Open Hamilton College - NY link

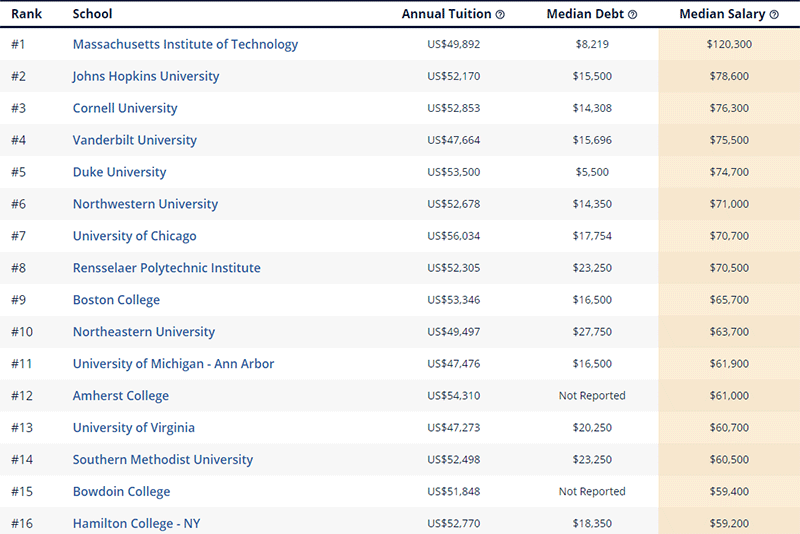click(137, 523)
